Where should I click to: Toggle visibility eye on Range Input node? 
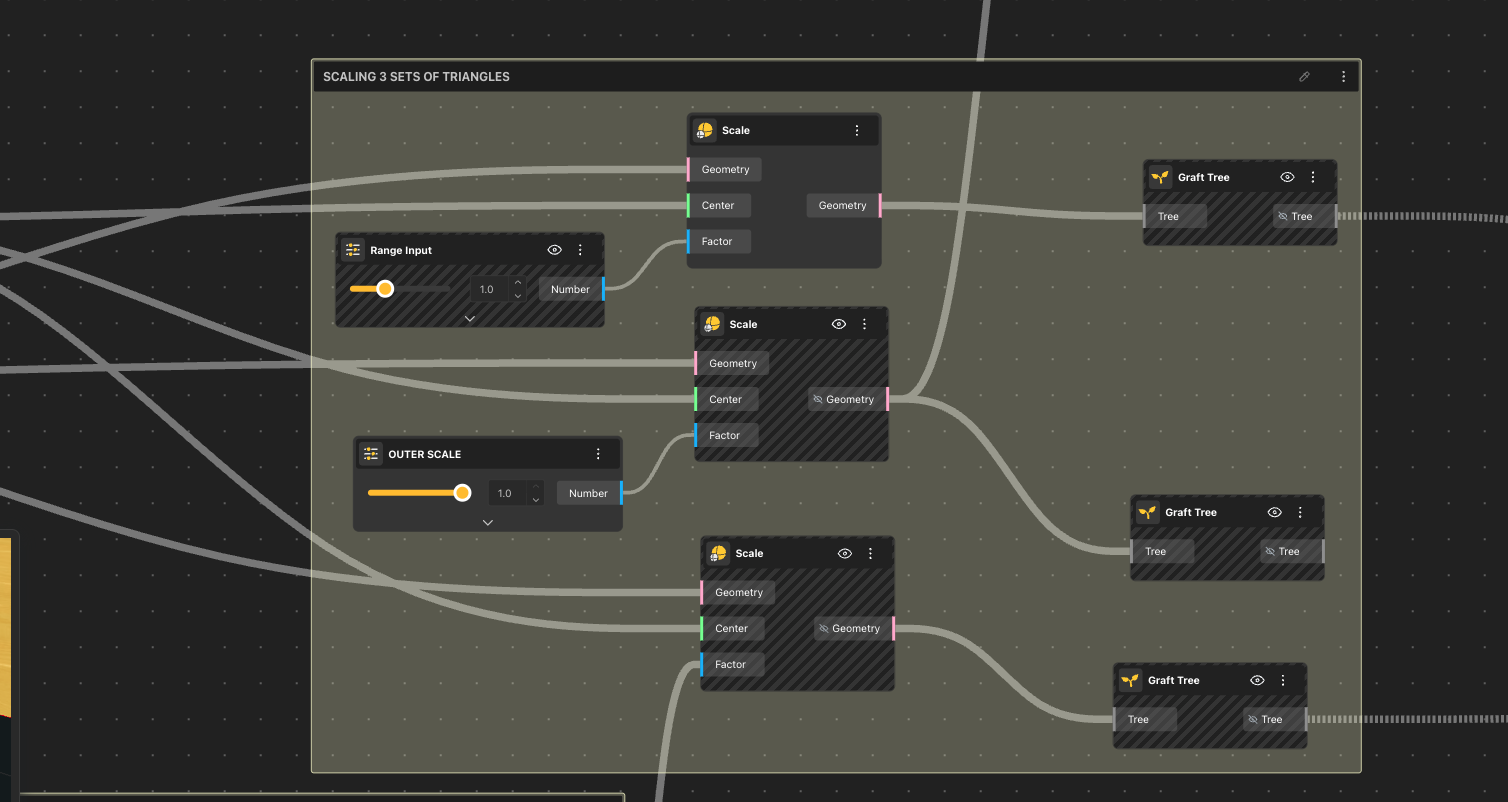[x=555, y=250]
